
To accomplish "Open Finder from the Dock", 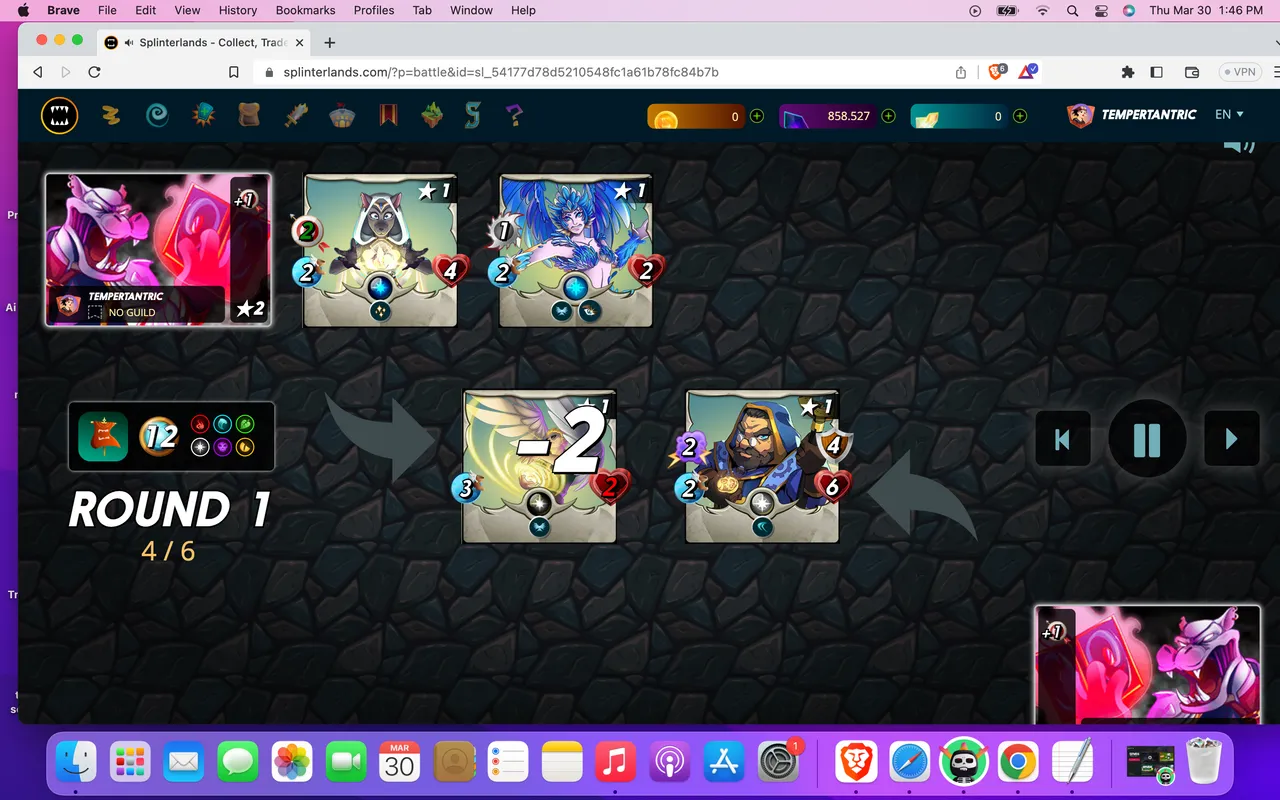I will [76, 764].
